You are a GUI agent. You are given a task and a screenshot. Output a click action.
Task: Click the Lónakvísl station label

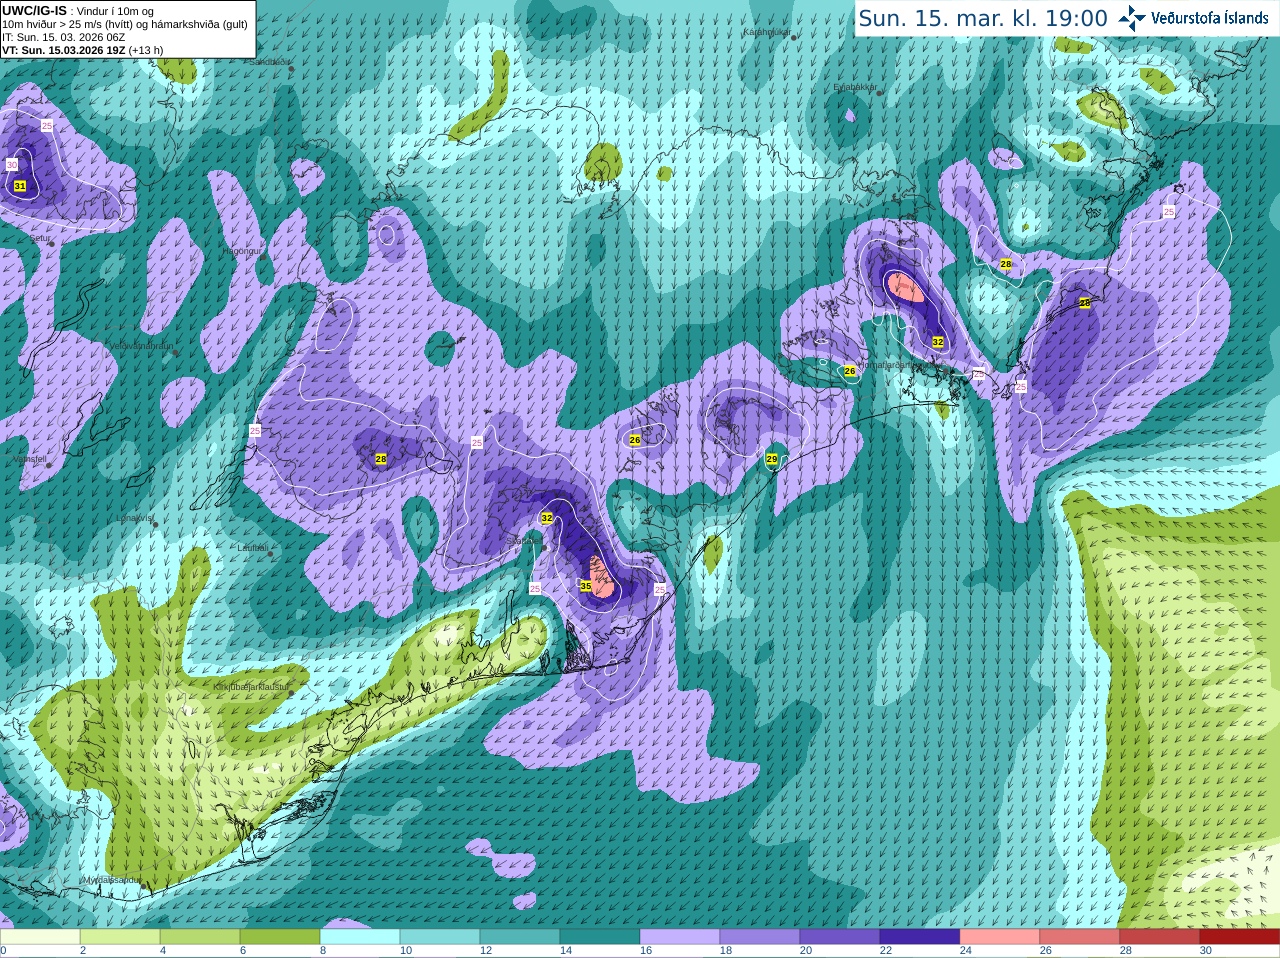coord(134,518)
